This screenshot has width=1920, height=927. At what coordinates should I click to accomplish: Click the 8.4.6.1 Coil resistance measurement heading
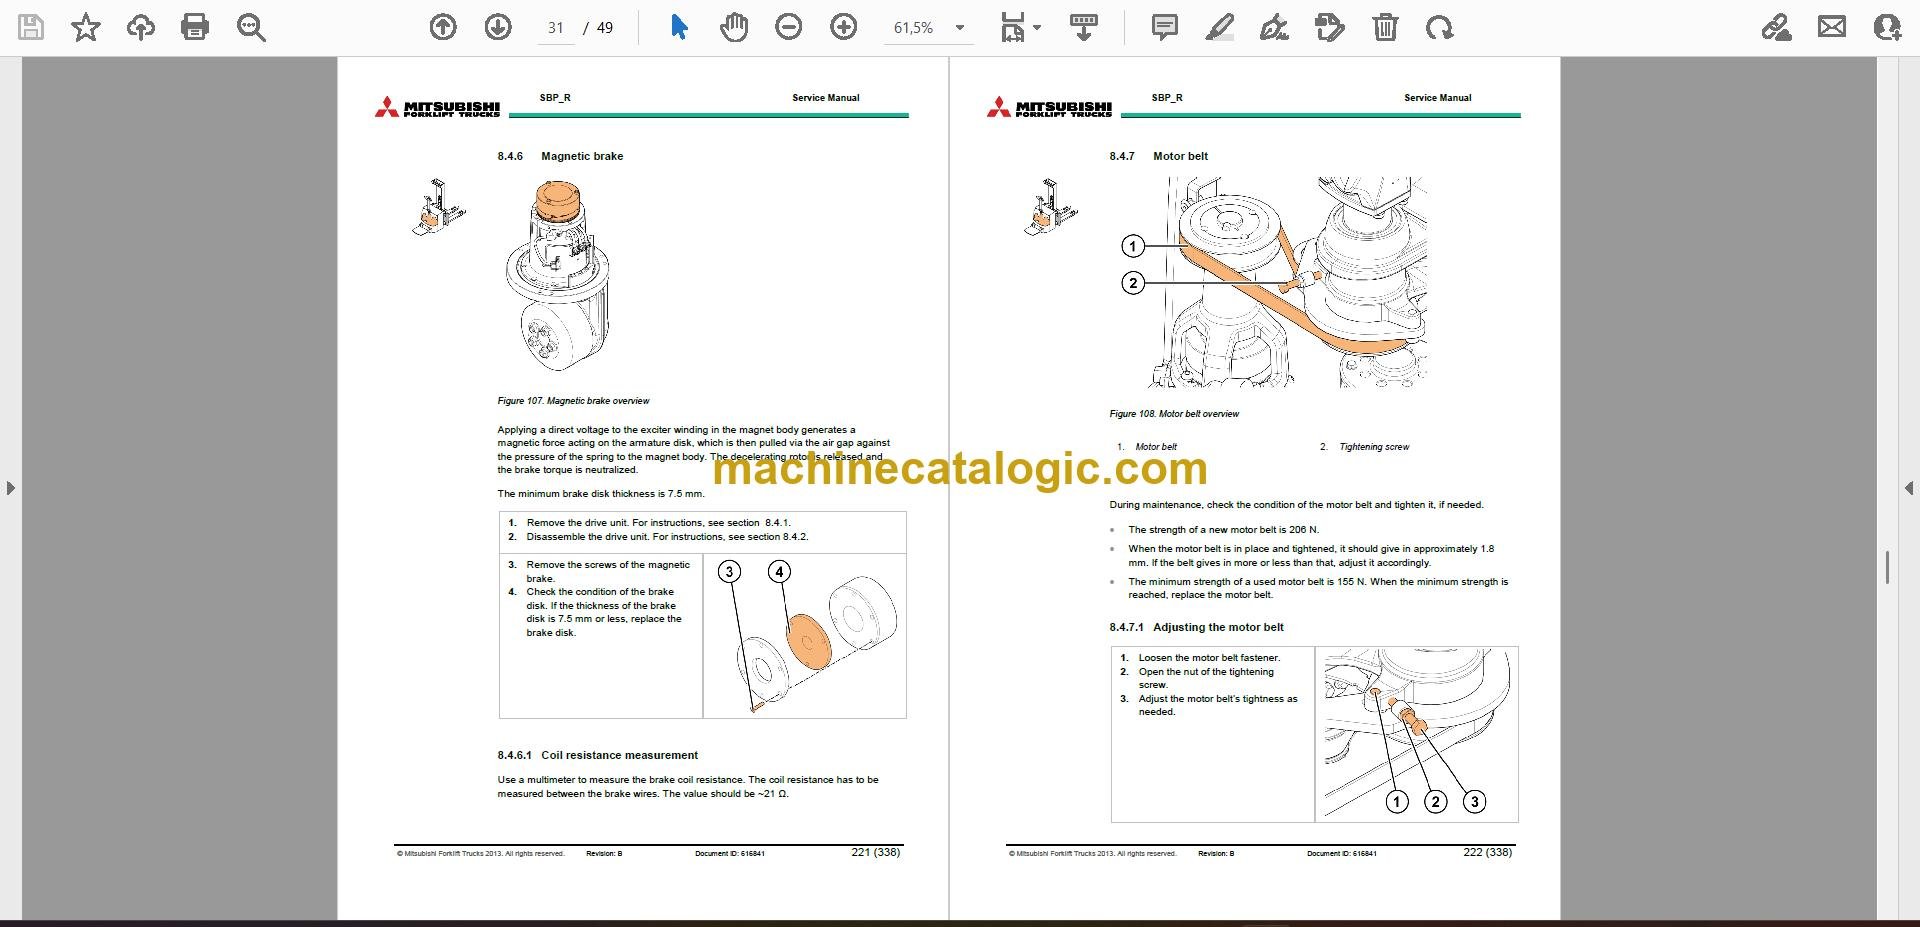[x=597, y=755]
